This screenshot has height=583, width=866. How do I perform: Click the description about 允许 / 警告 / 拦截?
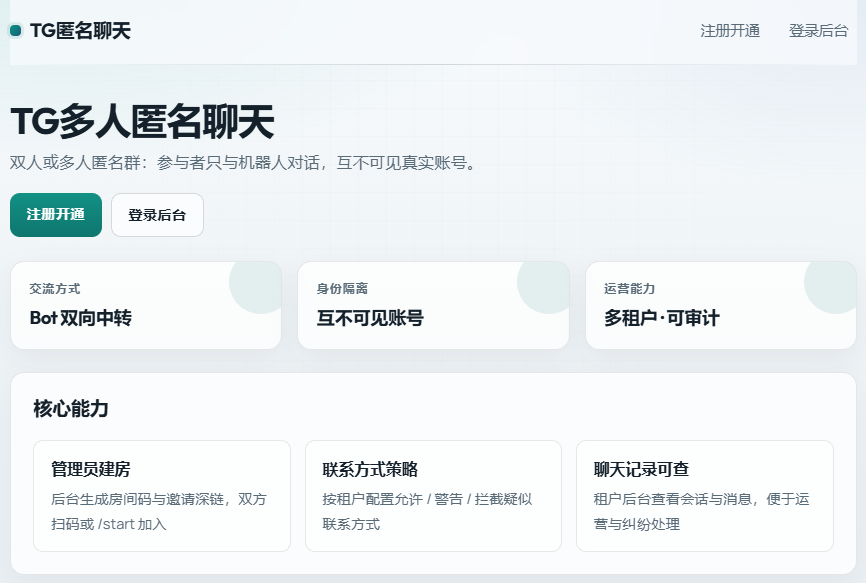click(x=427, y=512)
